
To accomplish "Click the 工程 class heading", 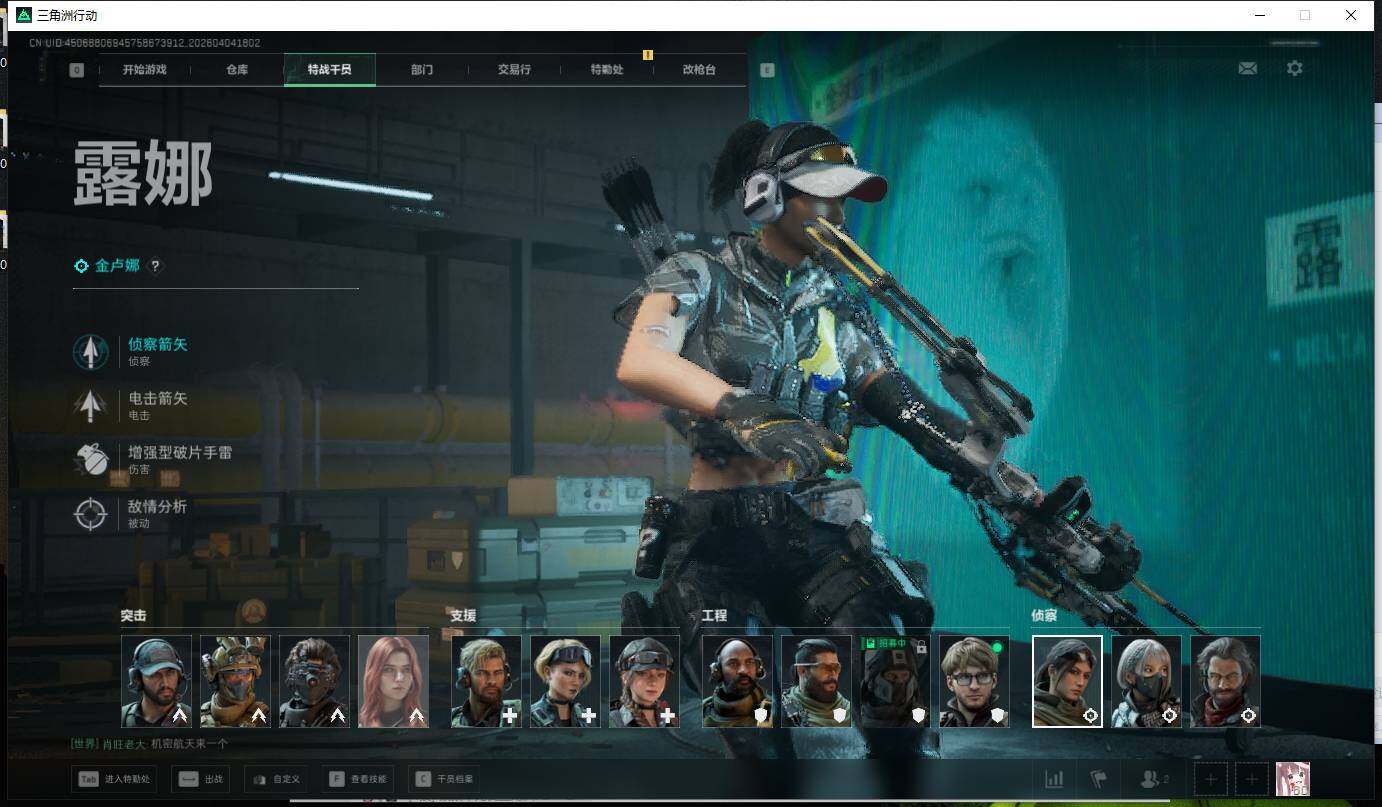I will [714, 616].
